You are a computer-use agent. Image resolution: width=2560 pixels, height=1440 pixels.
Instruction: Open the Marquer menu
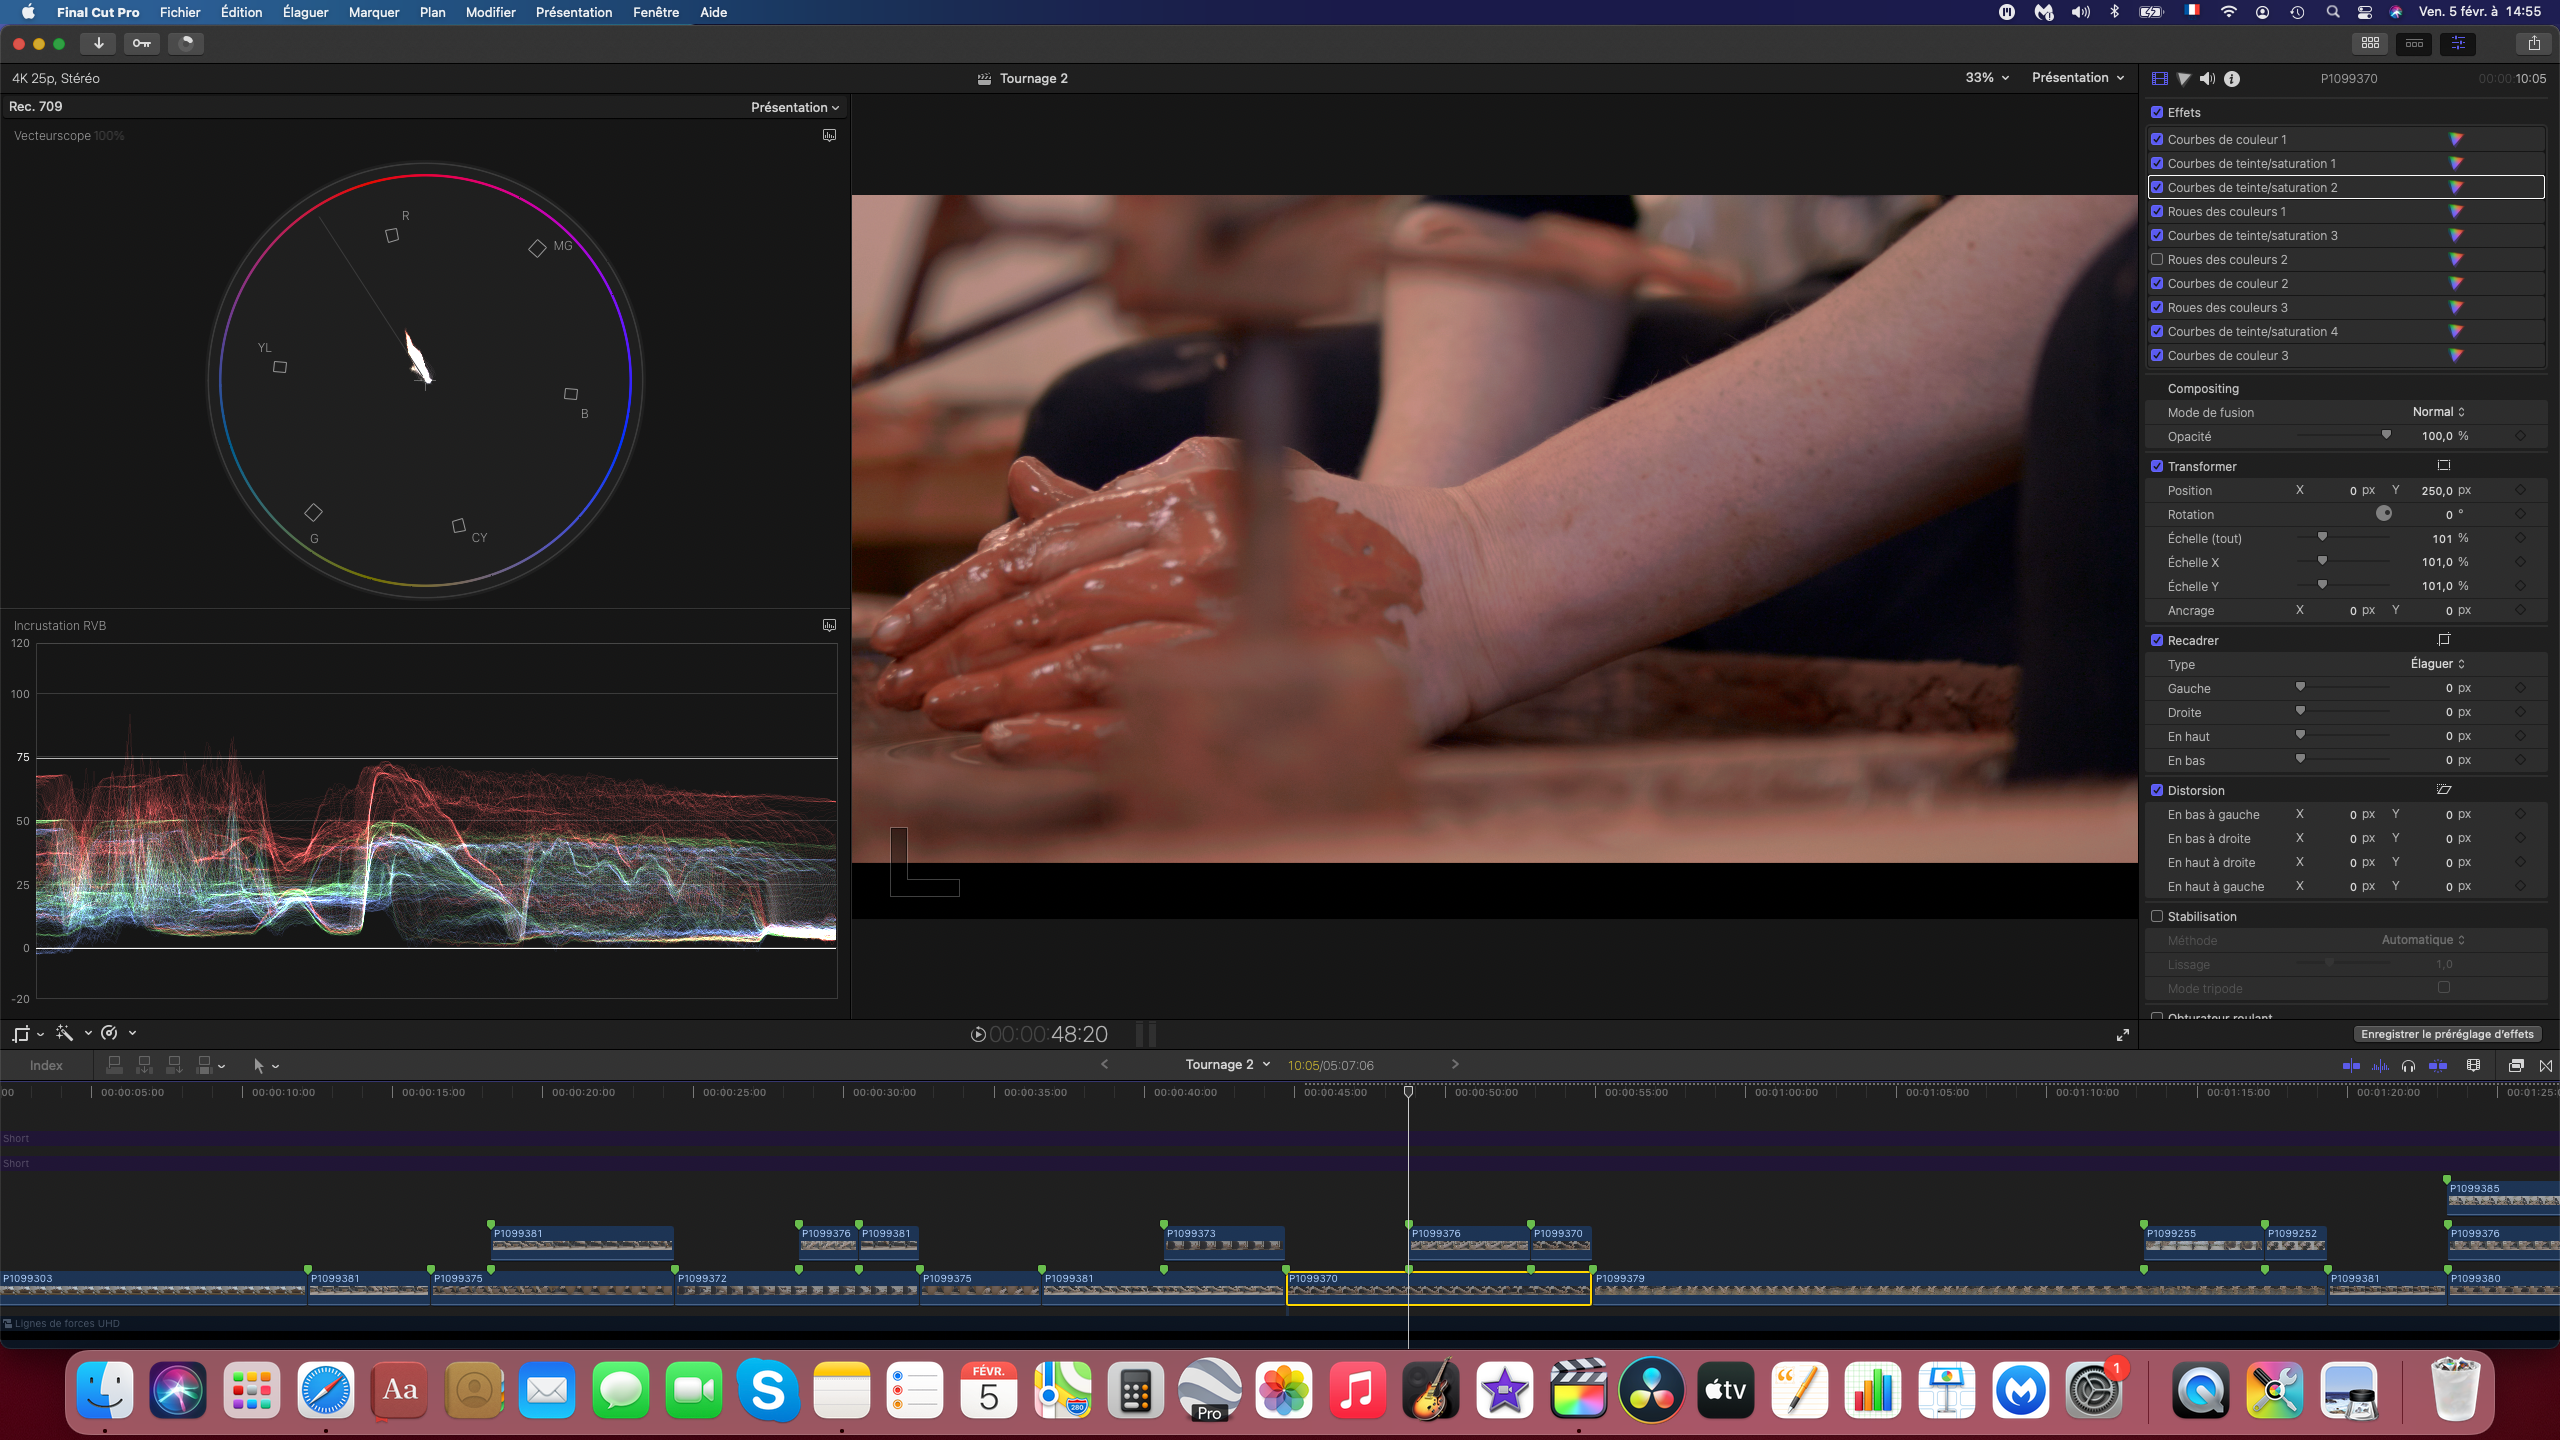(374, 12)
